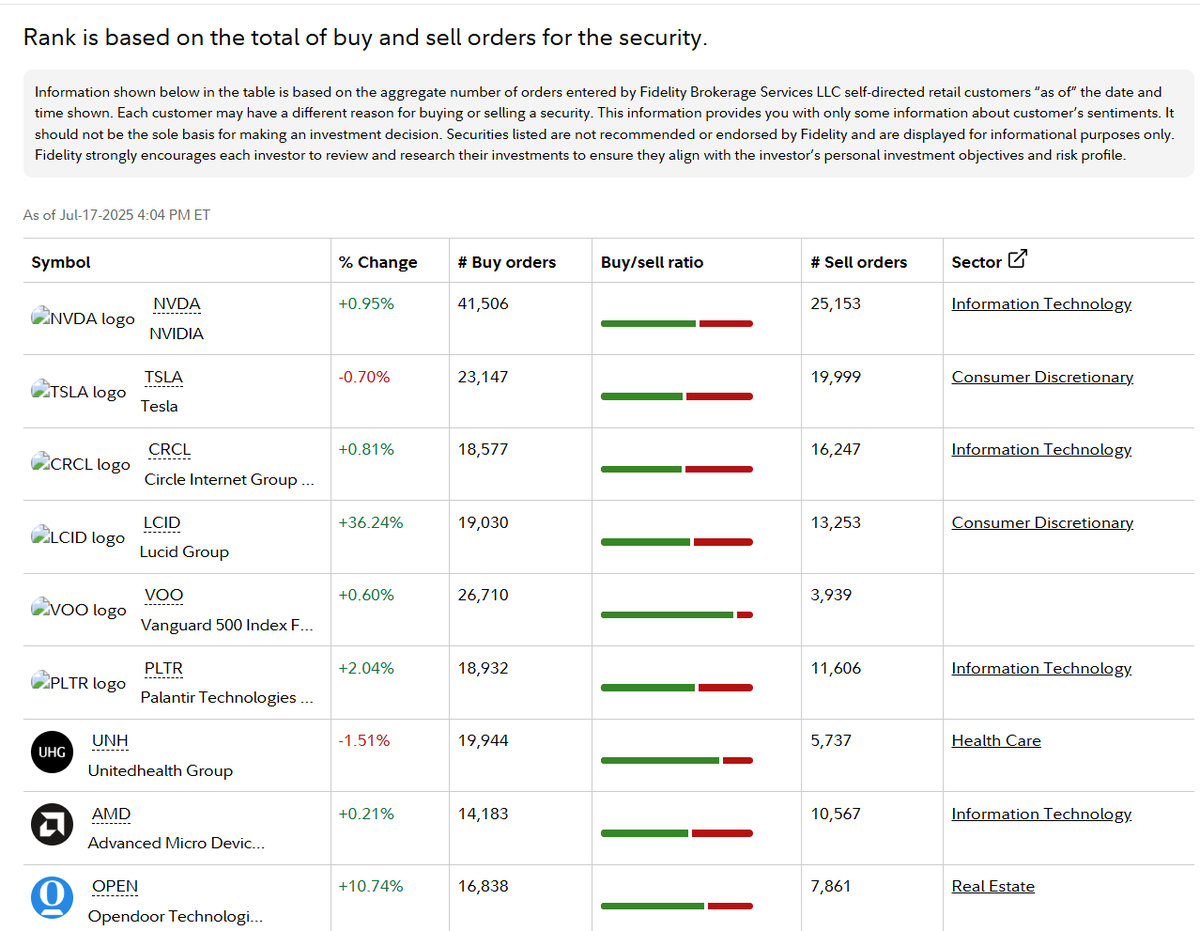Click Opendoor's buy/sell ratio bar
1200x931 pixels.
[677, 906]
